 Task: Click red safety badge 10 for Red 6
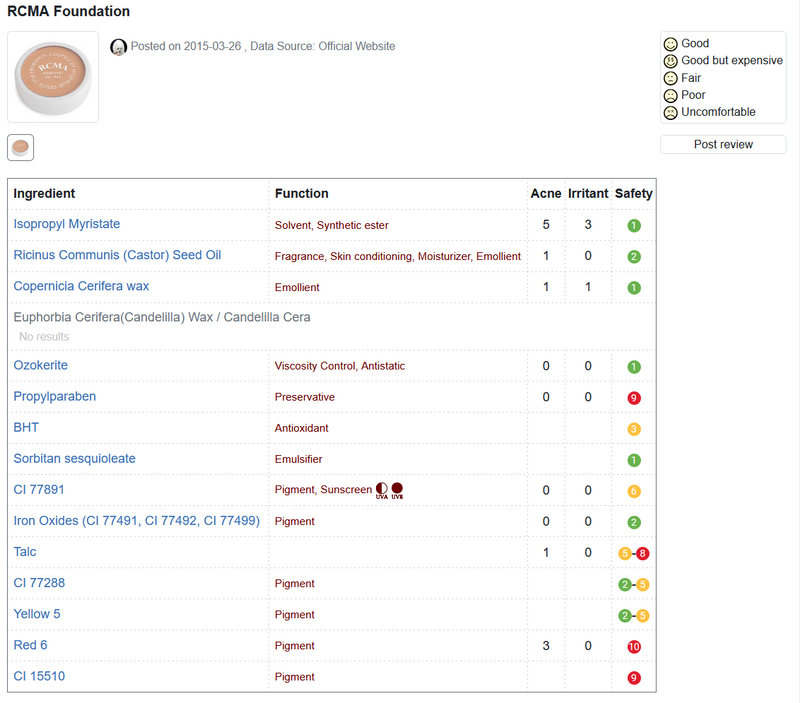tap(634, 647)
